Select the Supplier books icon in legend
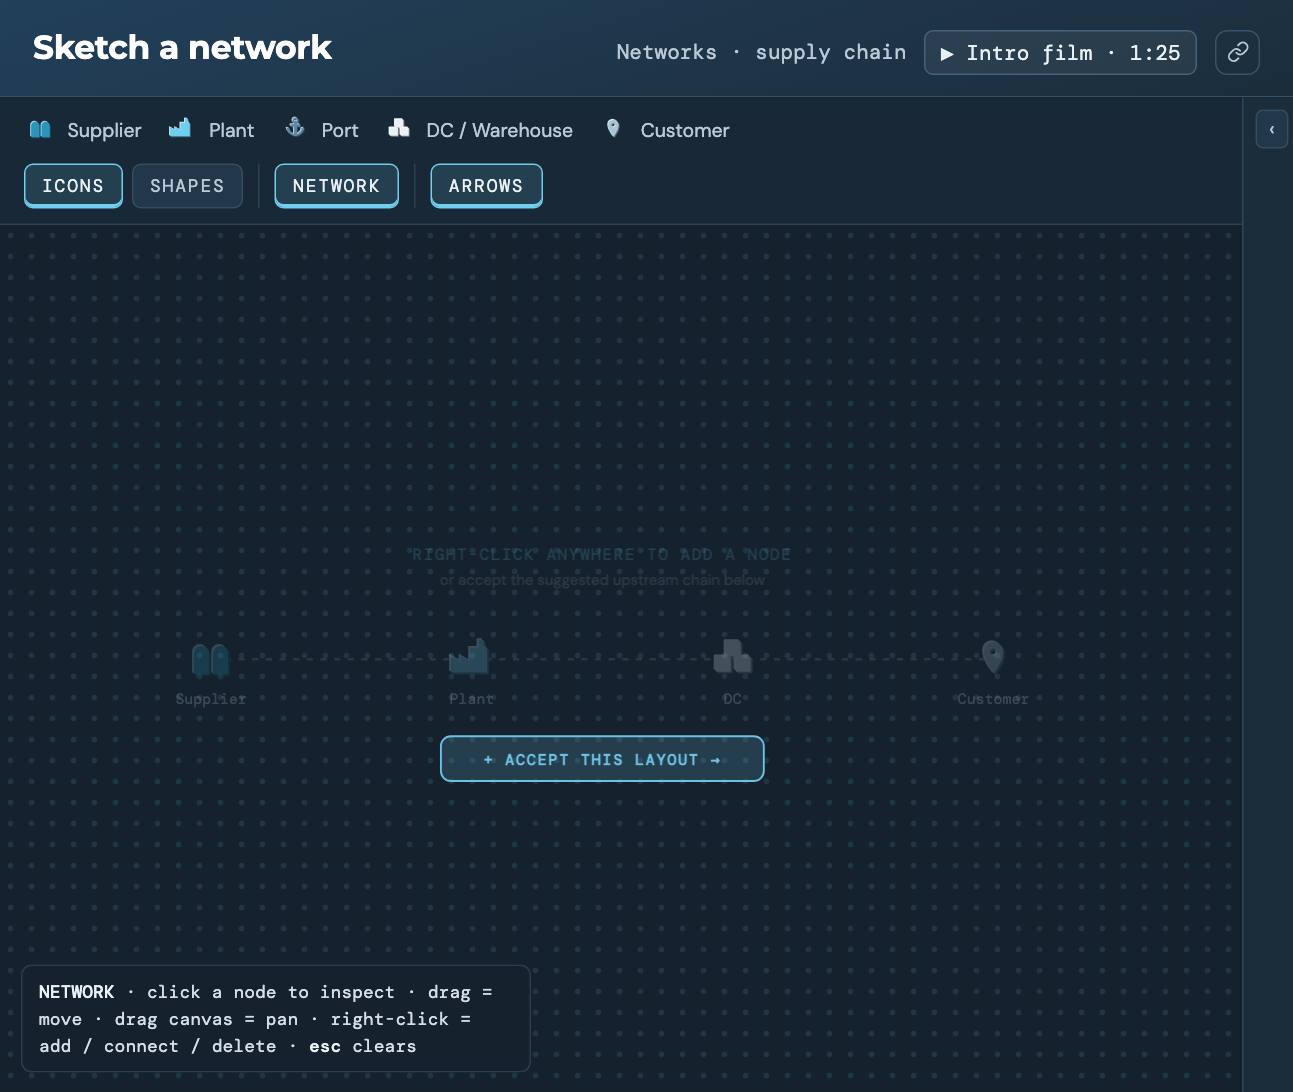Image resolution: width=1293 pixels, height=1092 pixels. (40, 129)
